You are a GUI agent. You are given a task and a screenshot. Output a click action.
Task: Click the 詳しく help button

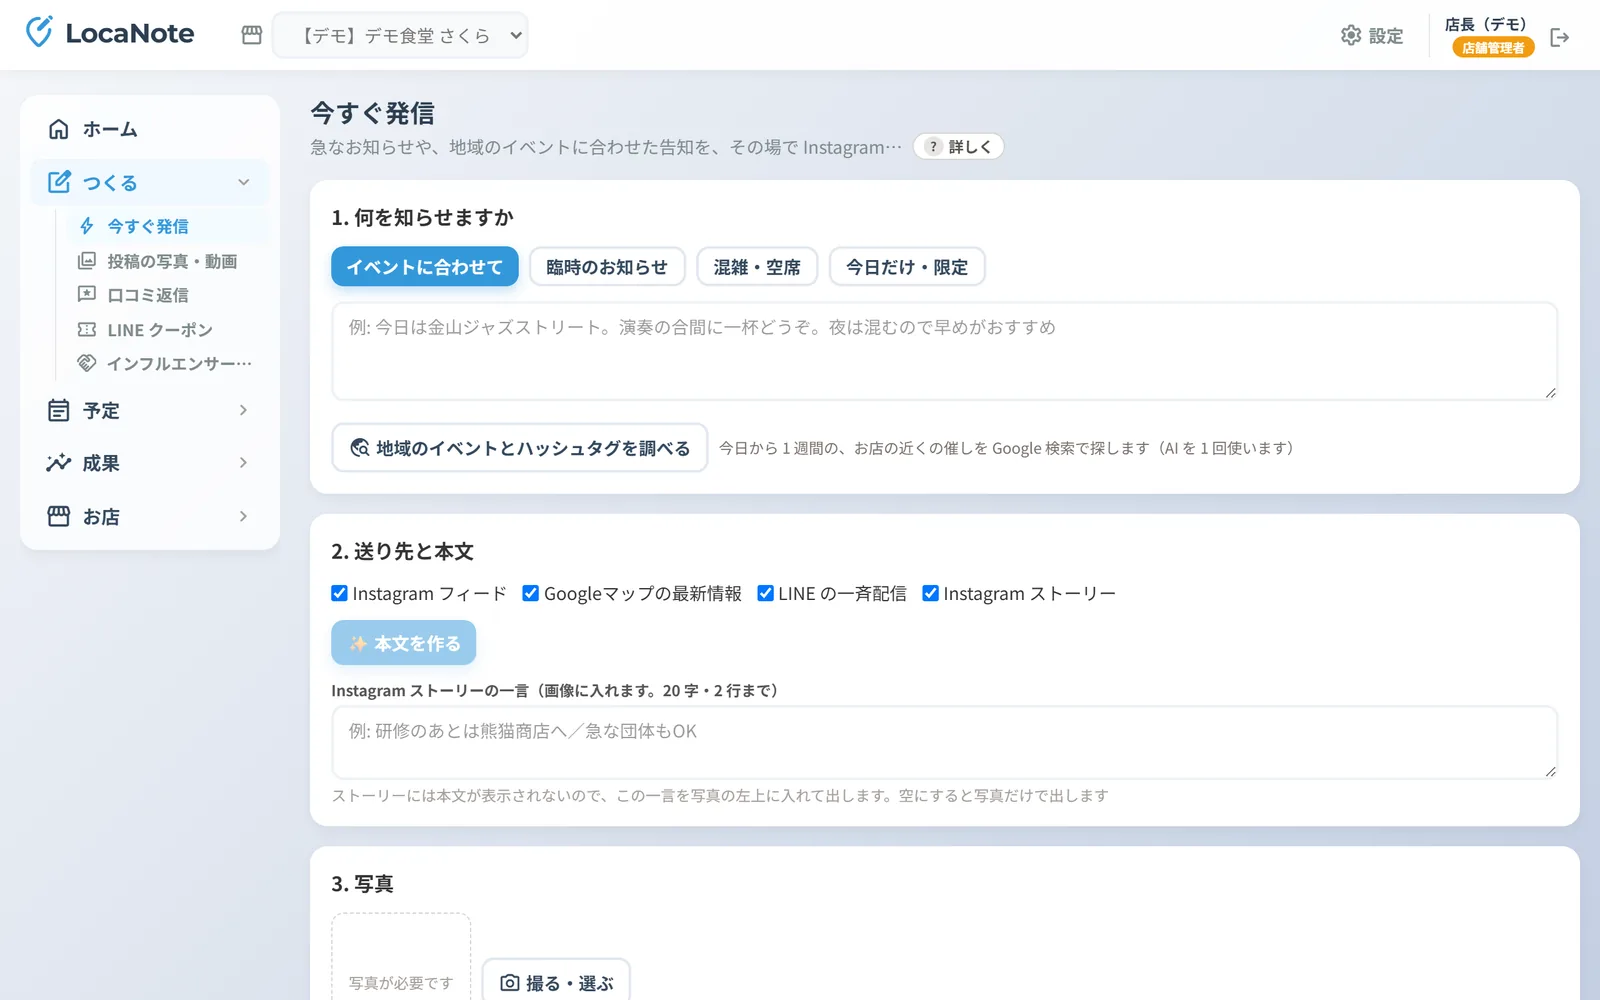[958, 147]
